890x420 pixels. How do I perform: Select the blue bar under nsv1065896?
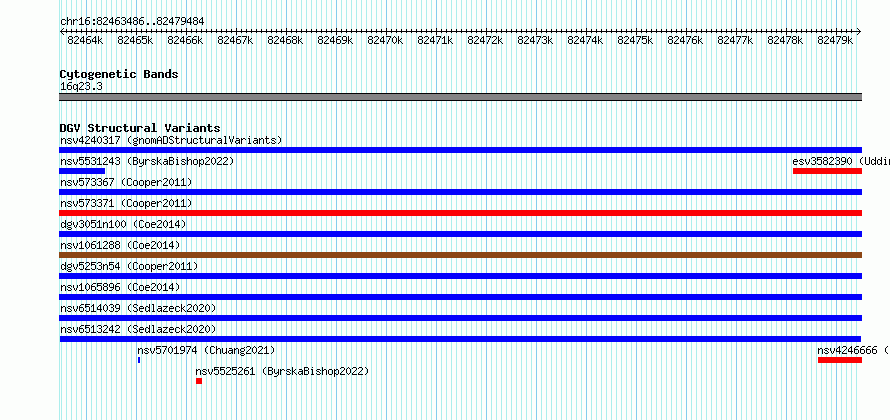coord(460,297)
